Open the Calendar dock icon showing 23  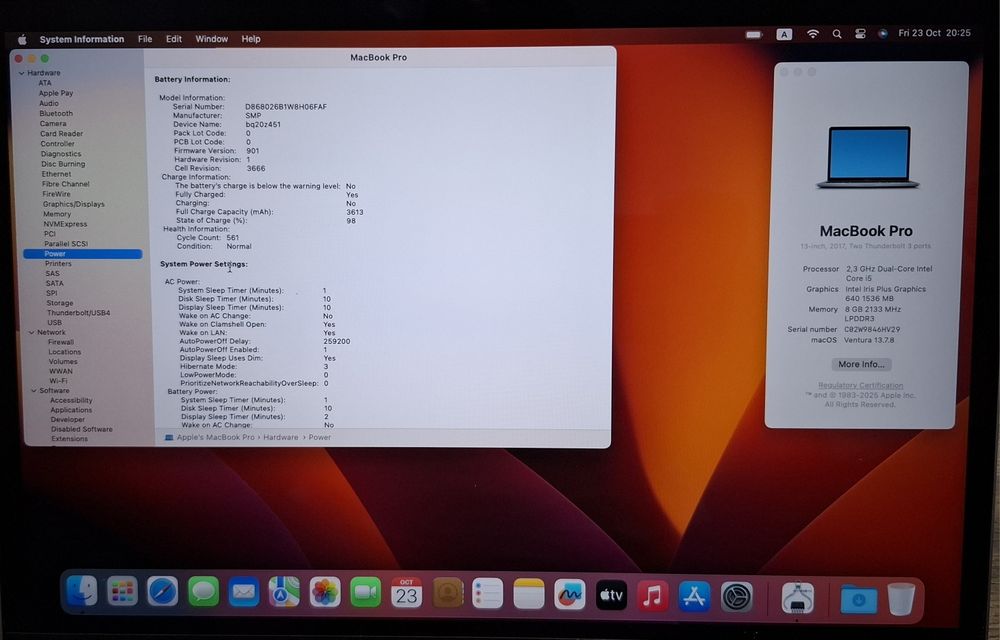406,593
